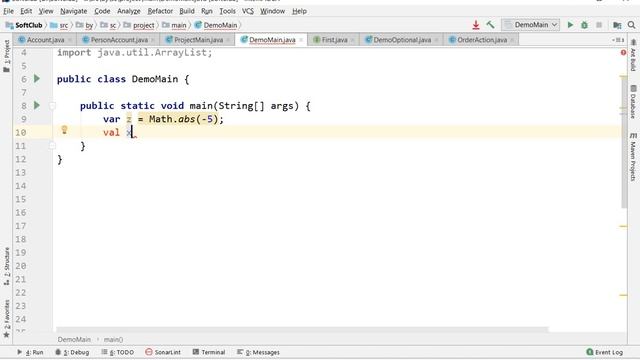Open the Terminal tool window

pos(209,352)
